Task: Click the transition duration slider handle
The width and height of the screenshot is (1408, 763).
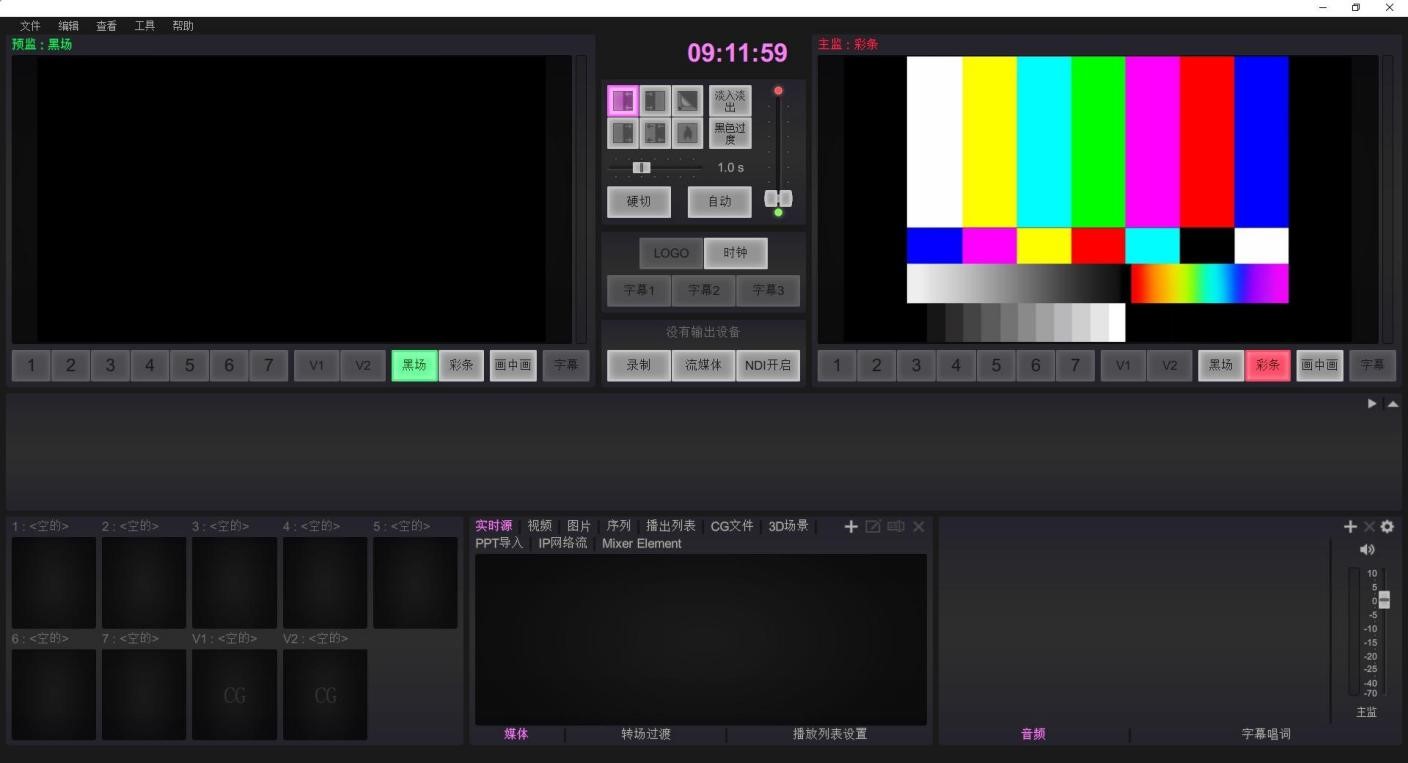Action: pos(642,167)
